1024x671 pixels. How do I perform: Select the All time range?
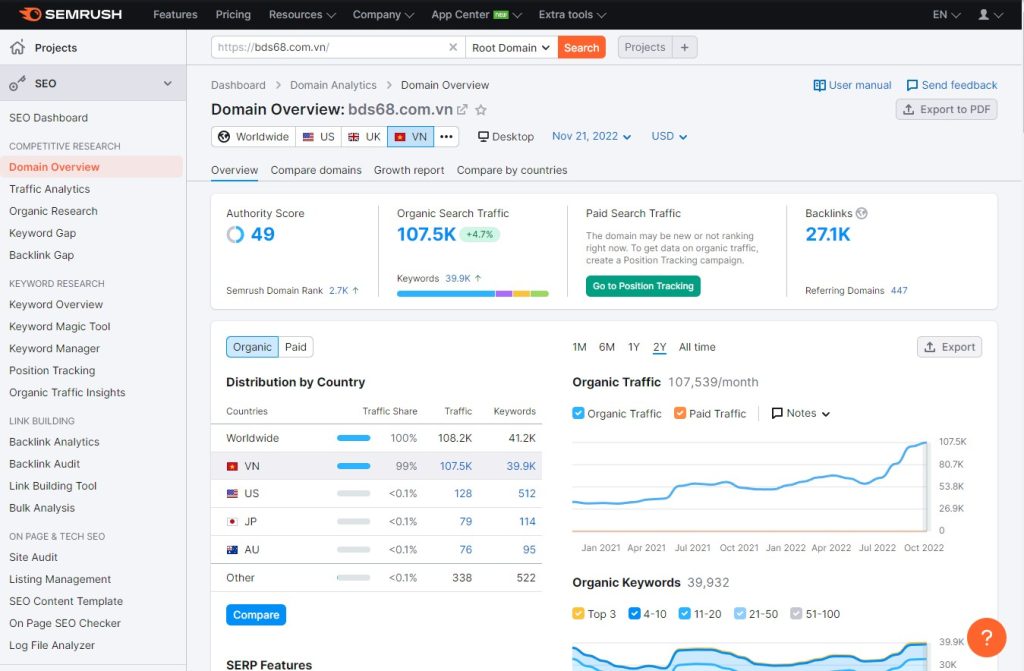coord(697,347)
